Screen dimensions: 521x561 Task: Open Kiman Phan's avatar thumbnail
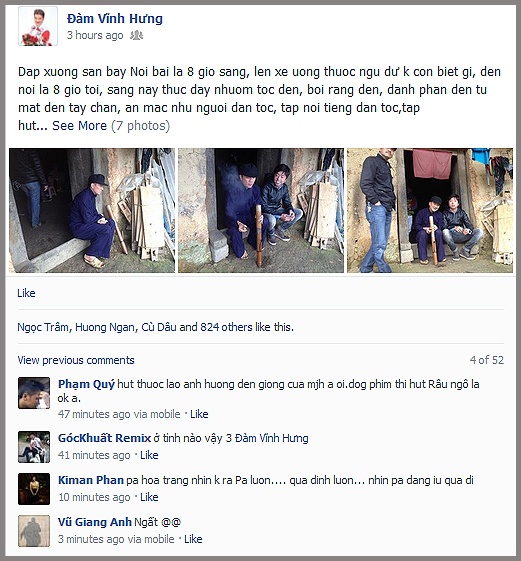coord(34,489)
